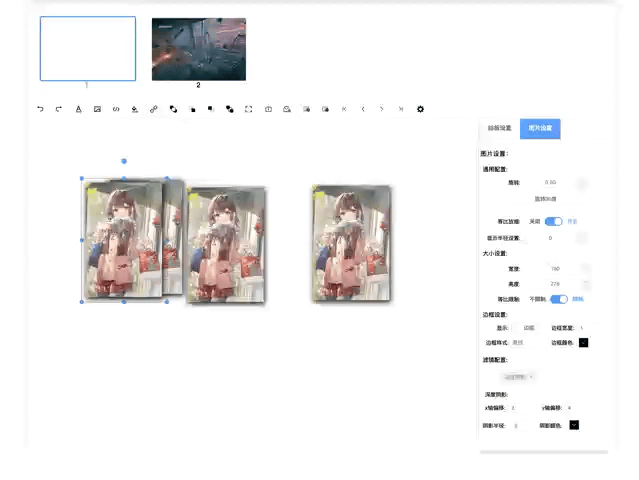Select the rightmost girl image on canvas

[352, 244]
